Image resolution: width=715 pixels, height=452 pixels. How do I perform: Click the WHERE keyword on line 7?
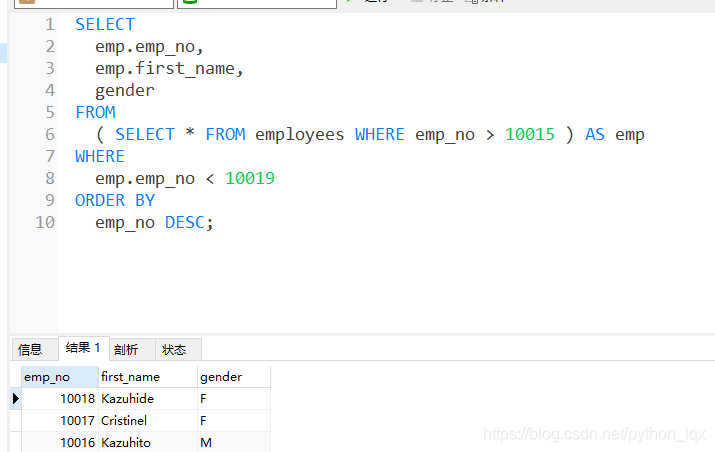(x=100, y=156)
